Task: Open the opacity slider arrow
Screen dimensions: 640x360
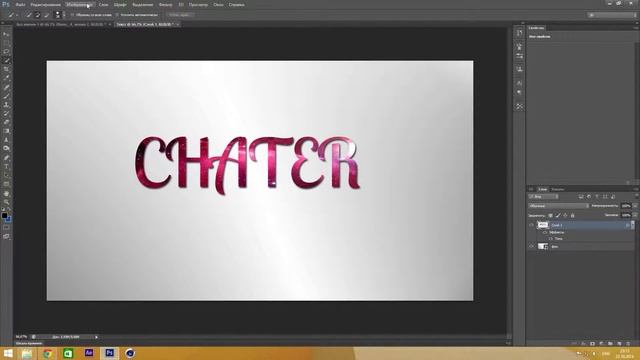Action: [635, 206]
